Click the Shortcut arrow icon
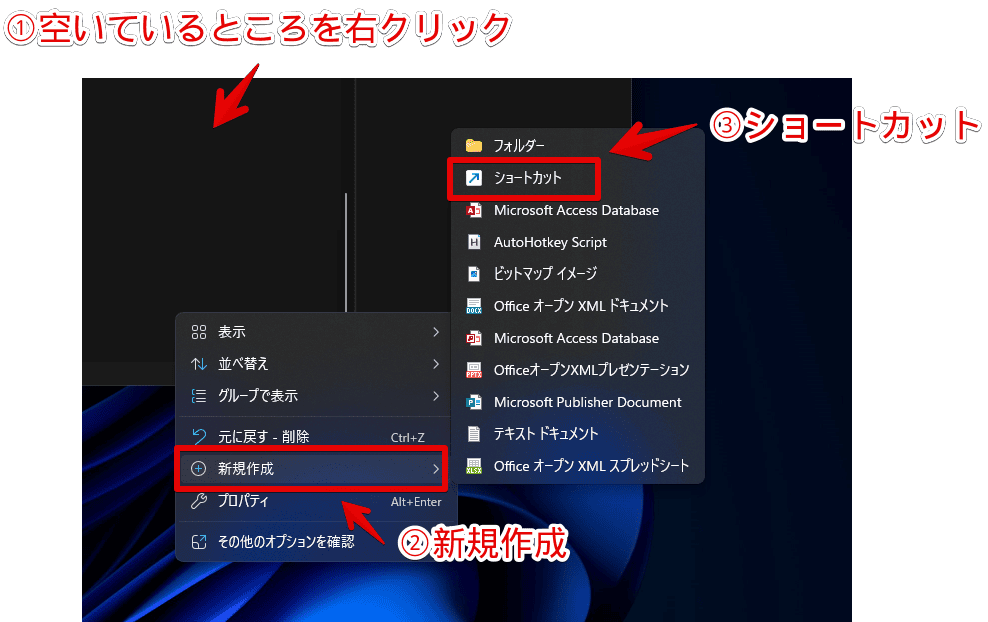Screen dimensions: 988x622 tap(474, 178)
